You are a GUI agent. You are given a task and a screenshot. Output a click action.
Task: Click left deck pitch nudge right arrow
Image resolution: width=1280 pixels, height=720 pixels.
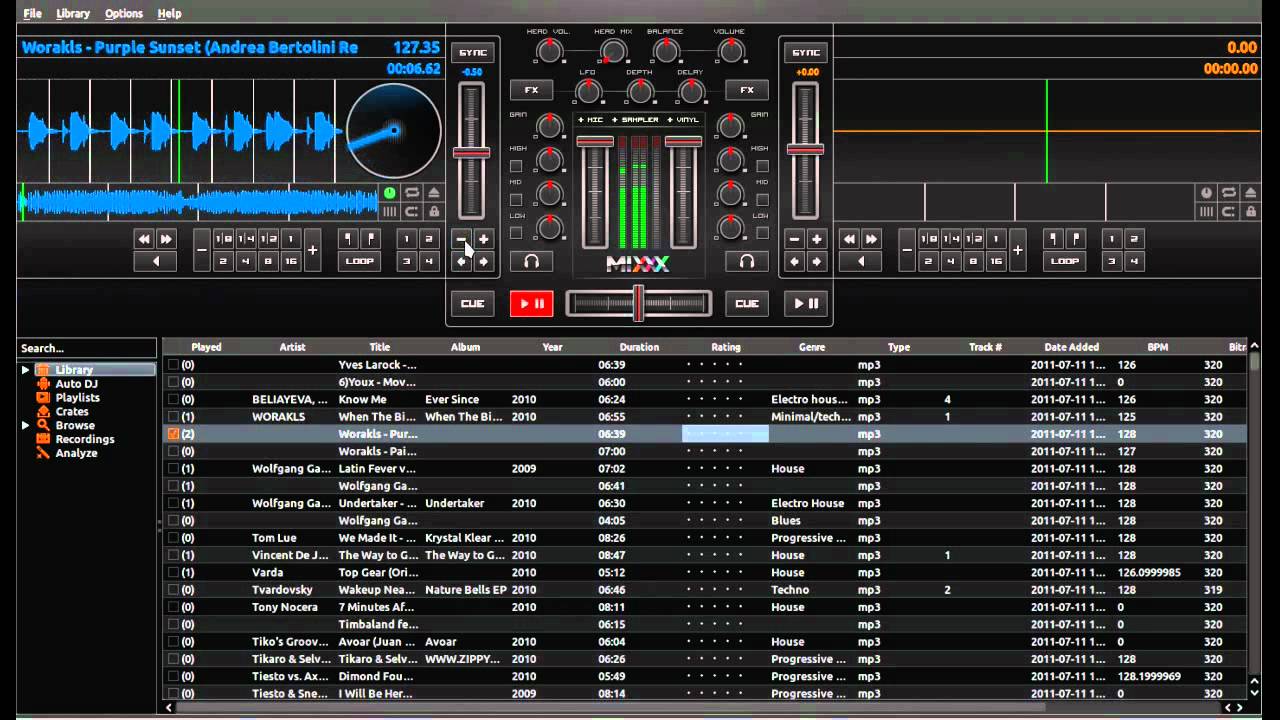483,261
